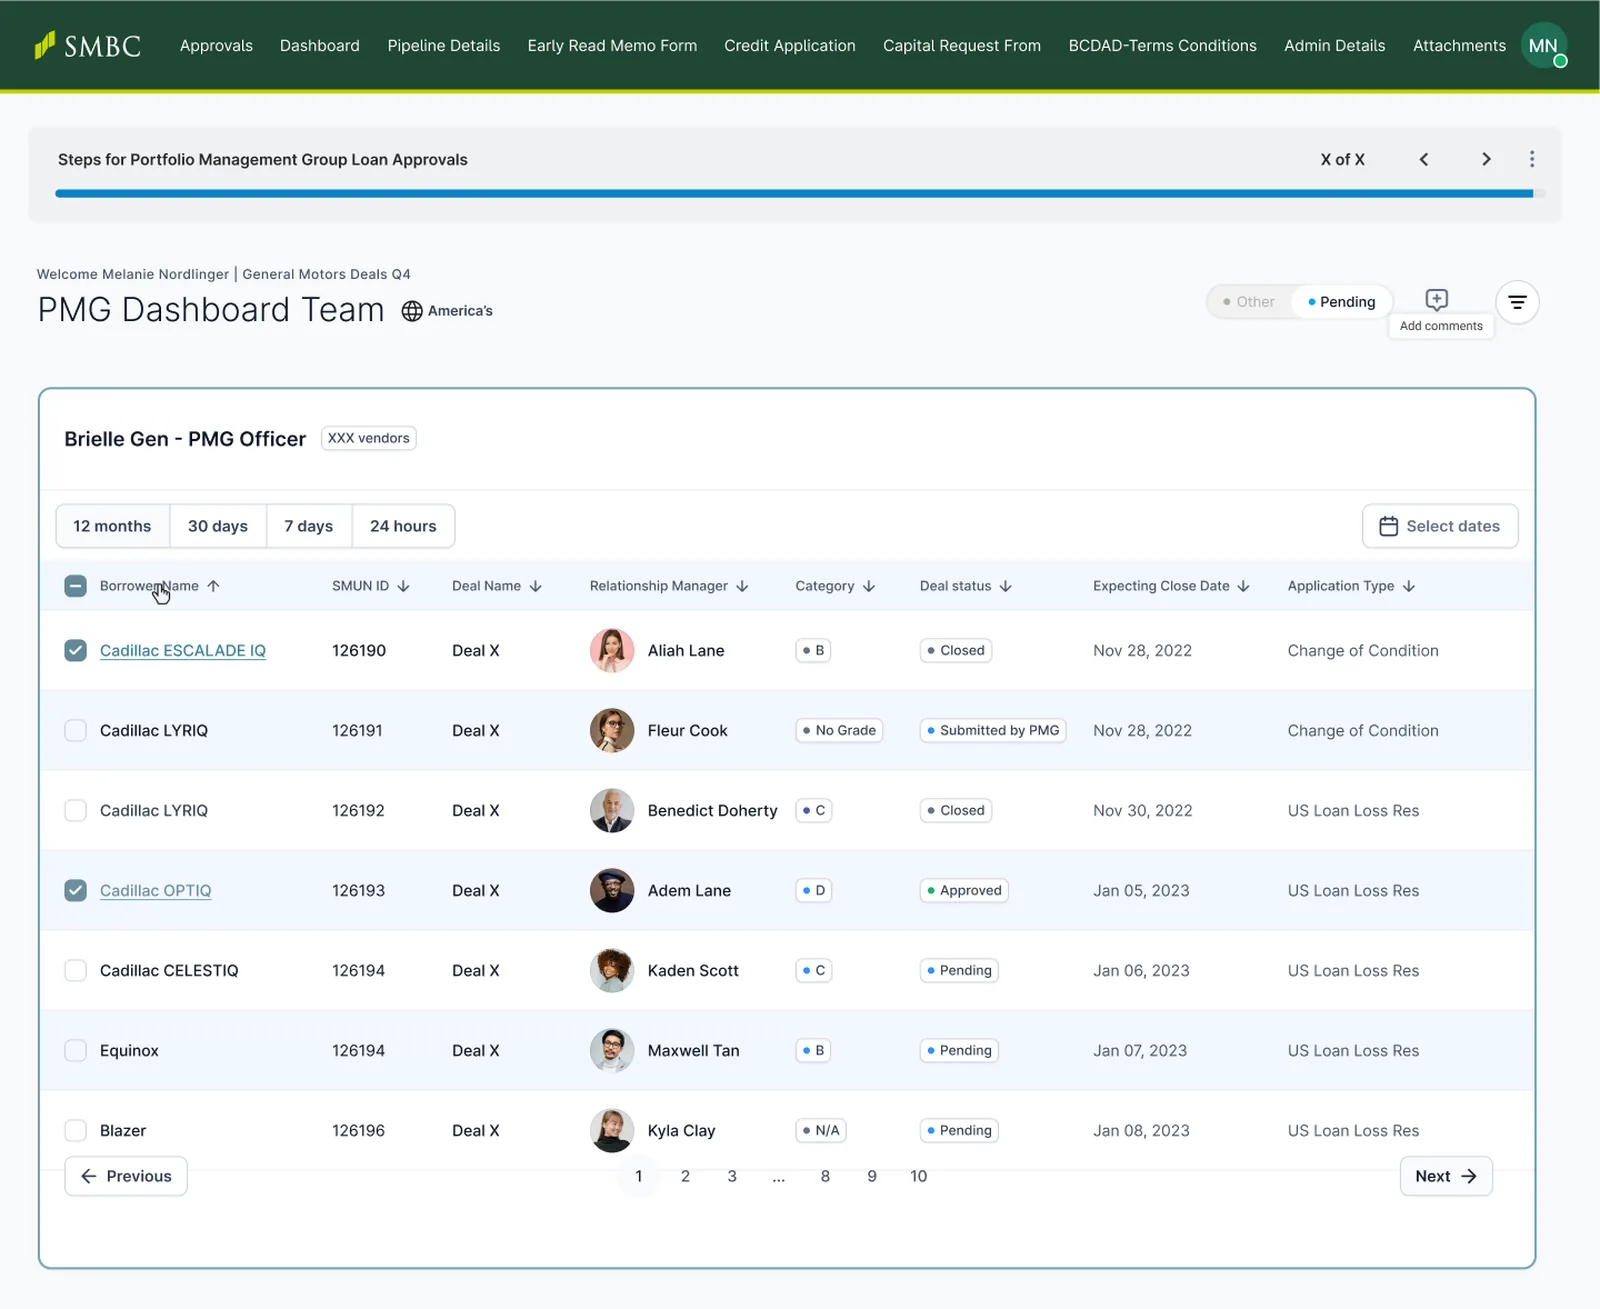Open Pipeline Details nav item
Screen dimensions: 1600x1309
point(444,46)
